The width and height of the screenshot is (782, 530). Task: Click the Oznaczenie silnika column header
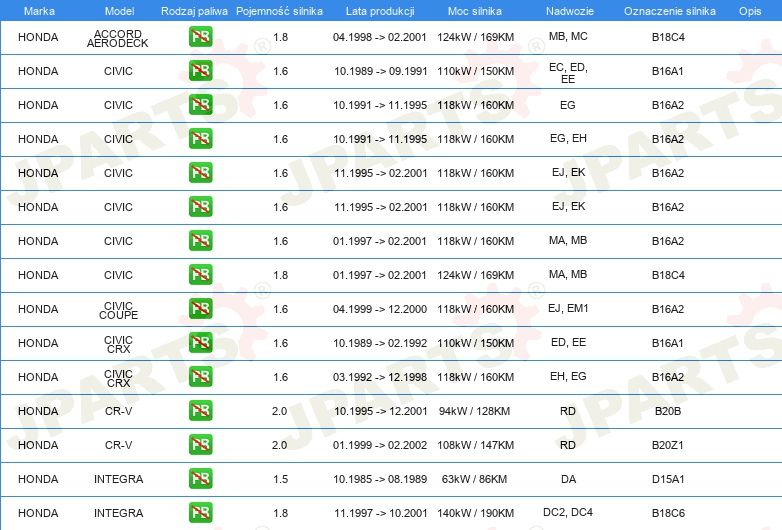point(670,11)
